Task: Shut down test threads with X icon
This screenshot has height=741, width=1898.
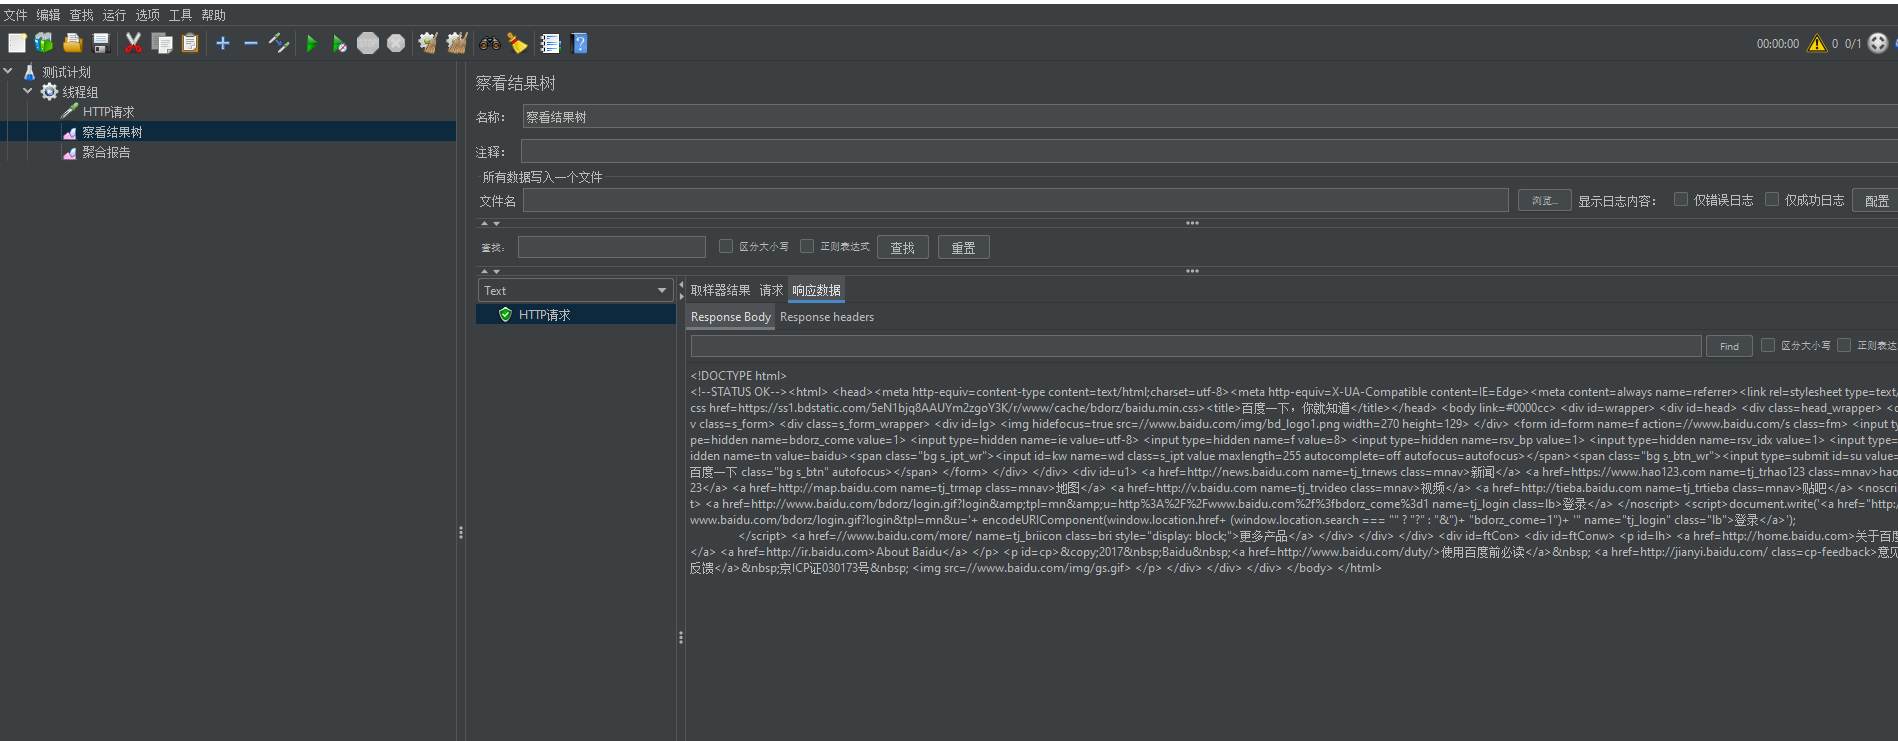Action: point(396,43)
